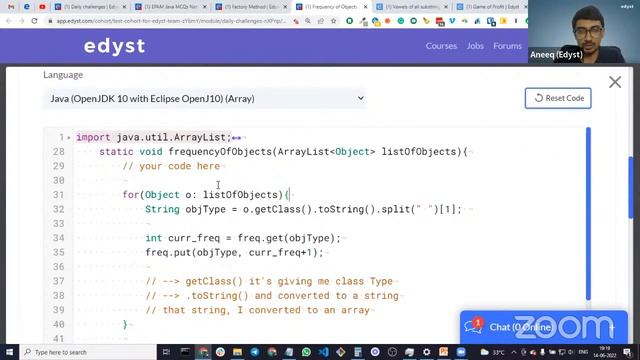Switch to the Game of Profit tab
This screenshot has width=640, height=360.
pyautogui.click(x=492, y=7)
